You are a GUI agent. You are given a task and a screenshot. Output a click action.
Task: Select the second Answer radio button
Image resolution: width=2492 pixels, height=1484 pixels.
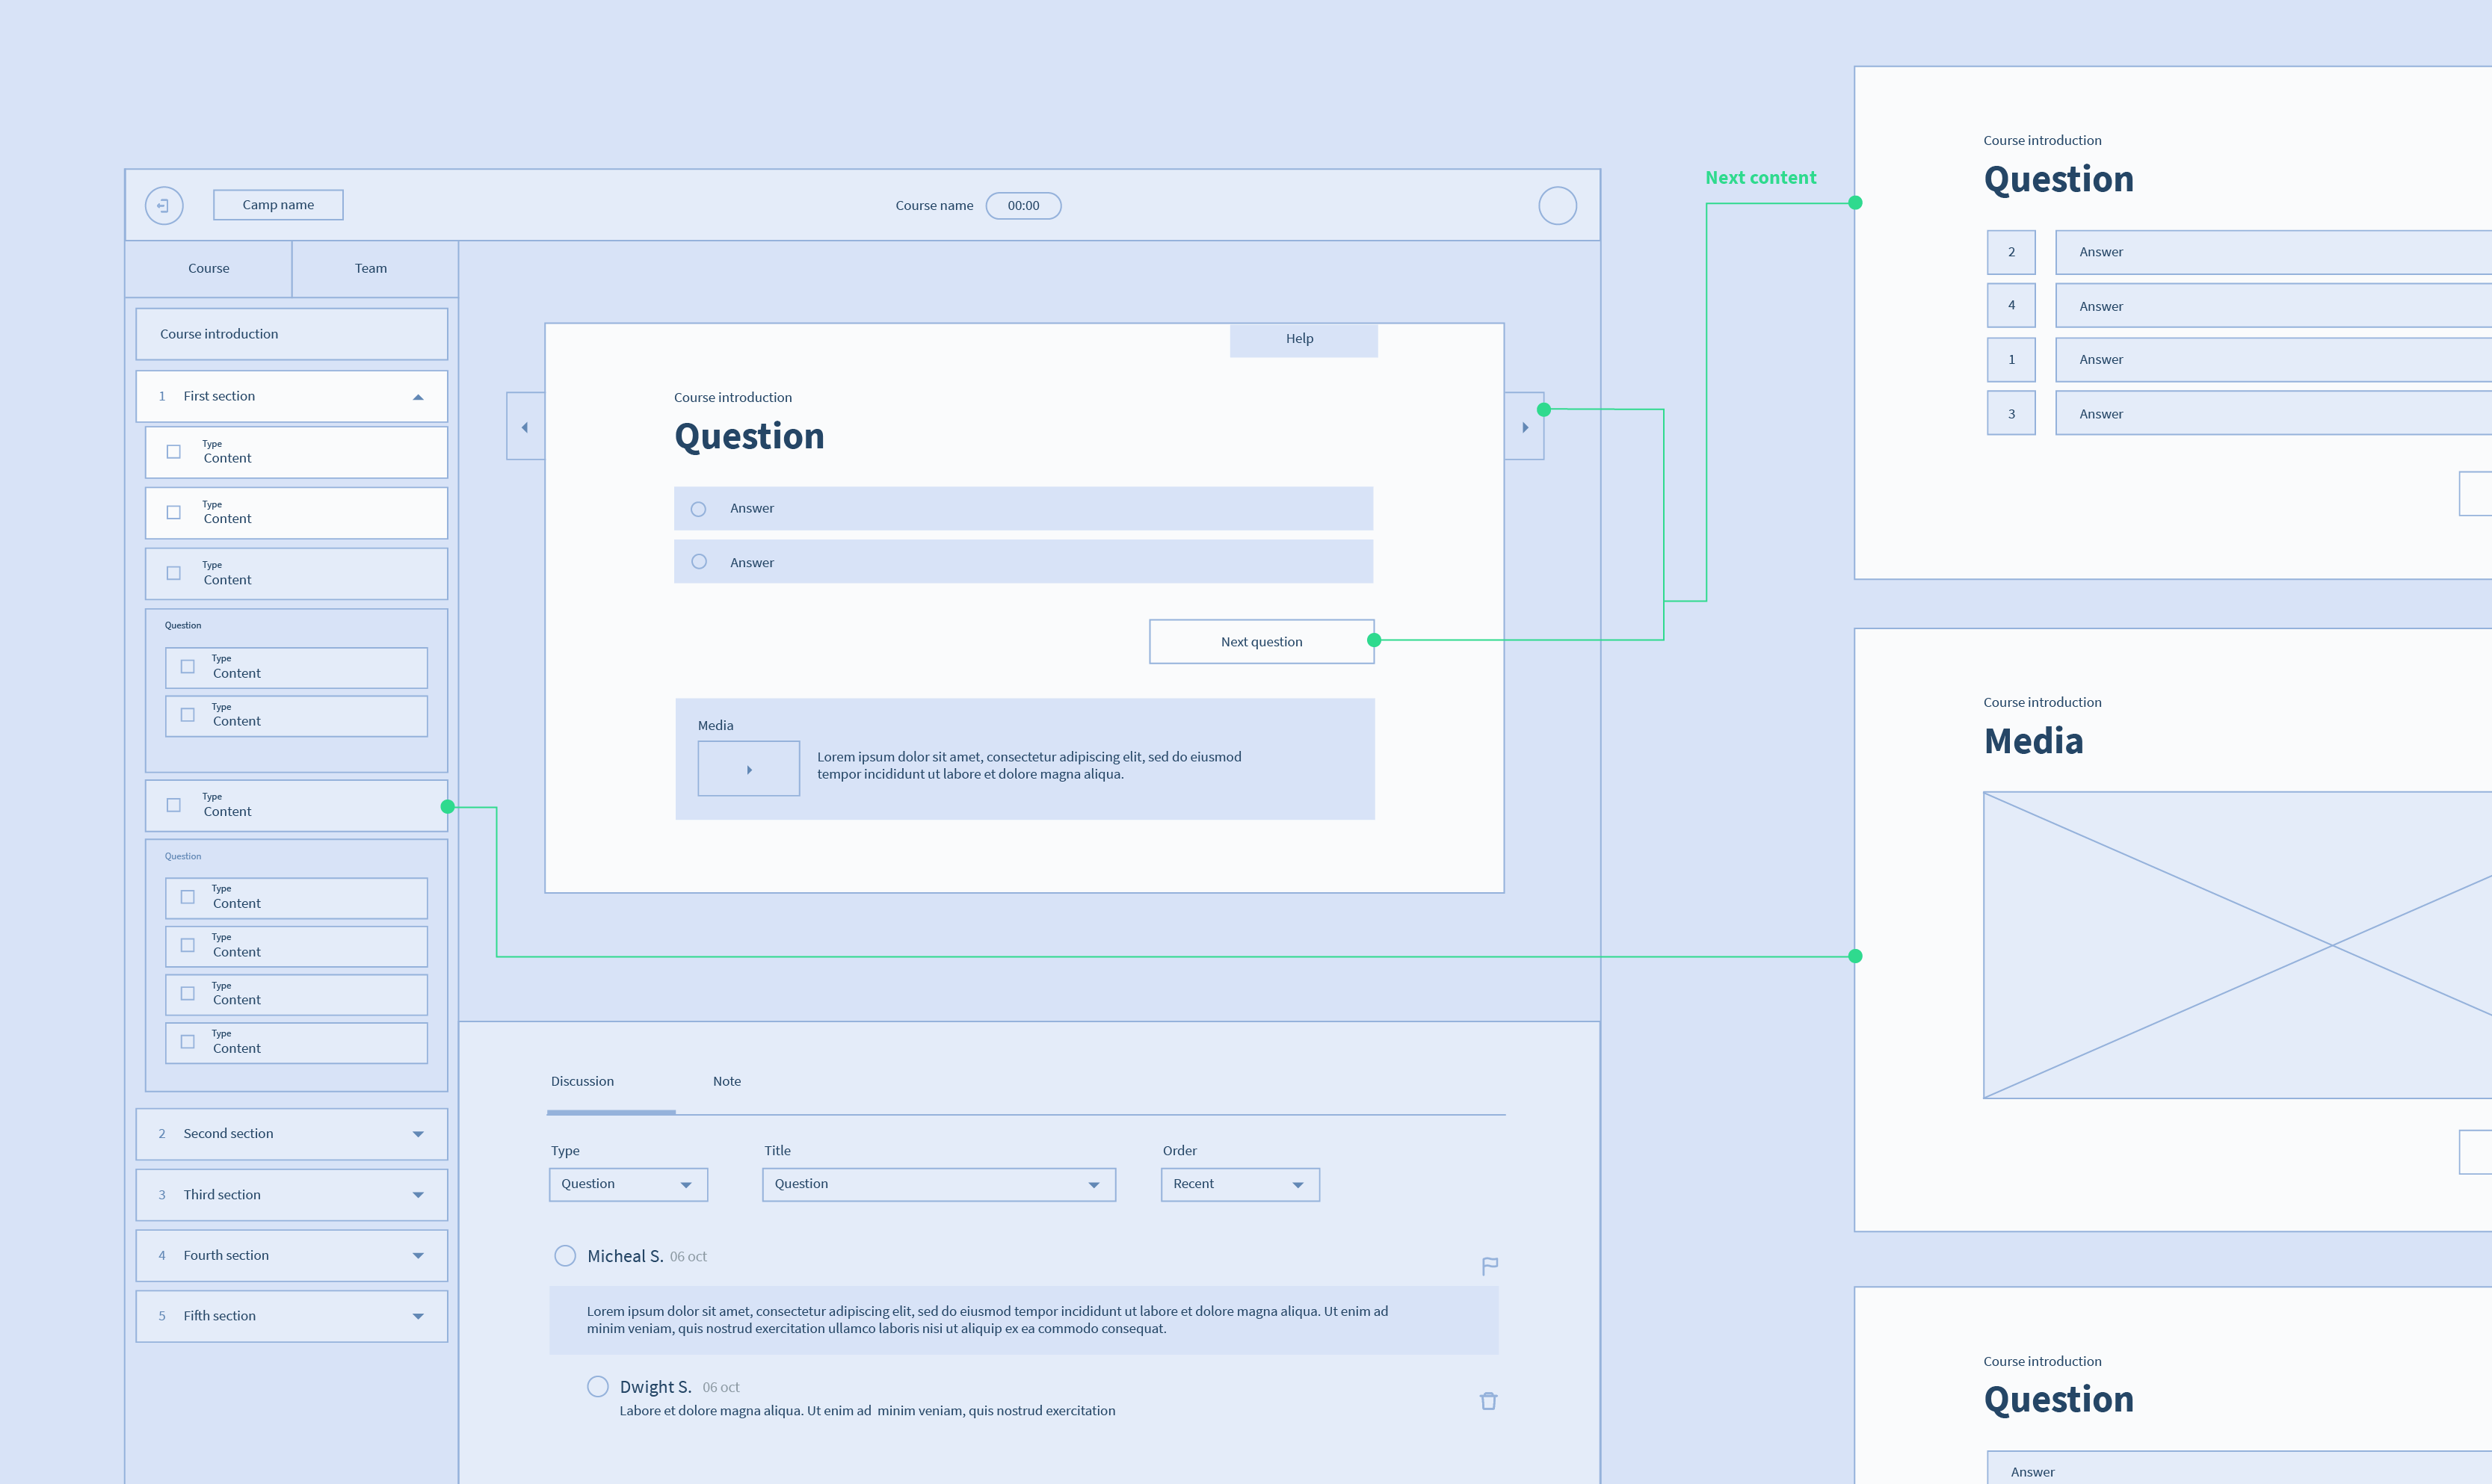click(x=698, y=562)
